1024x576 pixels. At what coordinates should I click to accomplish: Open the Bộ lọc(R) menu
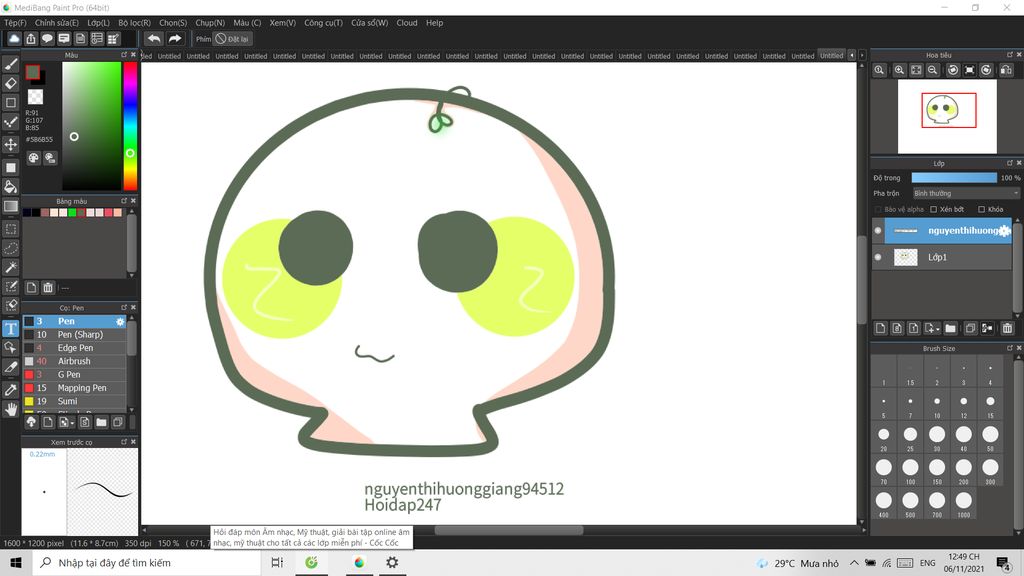click(x=134, y=22)
